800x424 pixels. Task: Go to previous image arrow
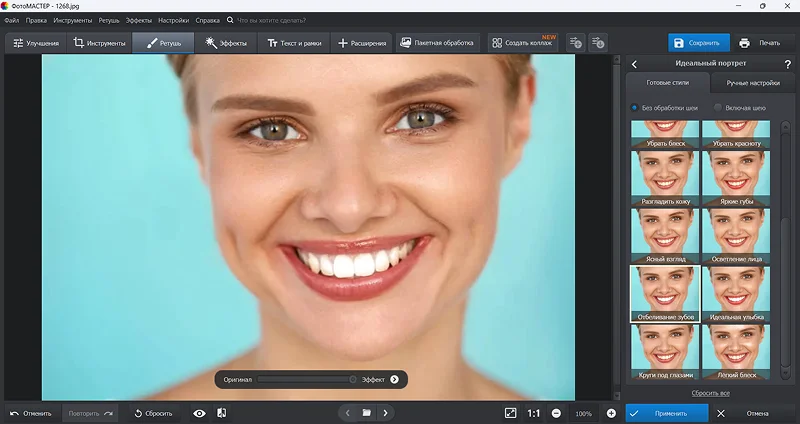click(x=347, y=413)
